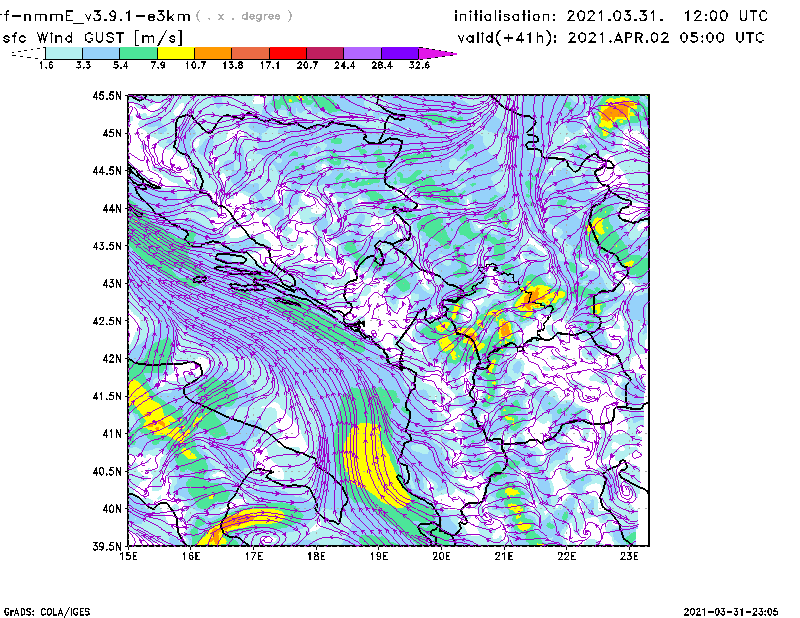The height and width of the screenshot is (618, 800).
Task: Click the legend value 1.6
Action: pos(46,65)
